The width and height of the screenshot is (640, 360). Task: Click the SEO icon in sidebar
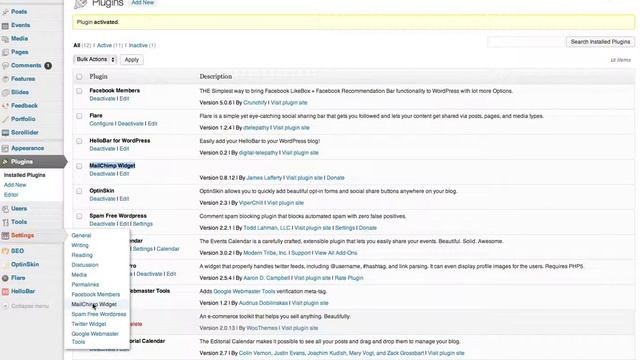point(5,251)
